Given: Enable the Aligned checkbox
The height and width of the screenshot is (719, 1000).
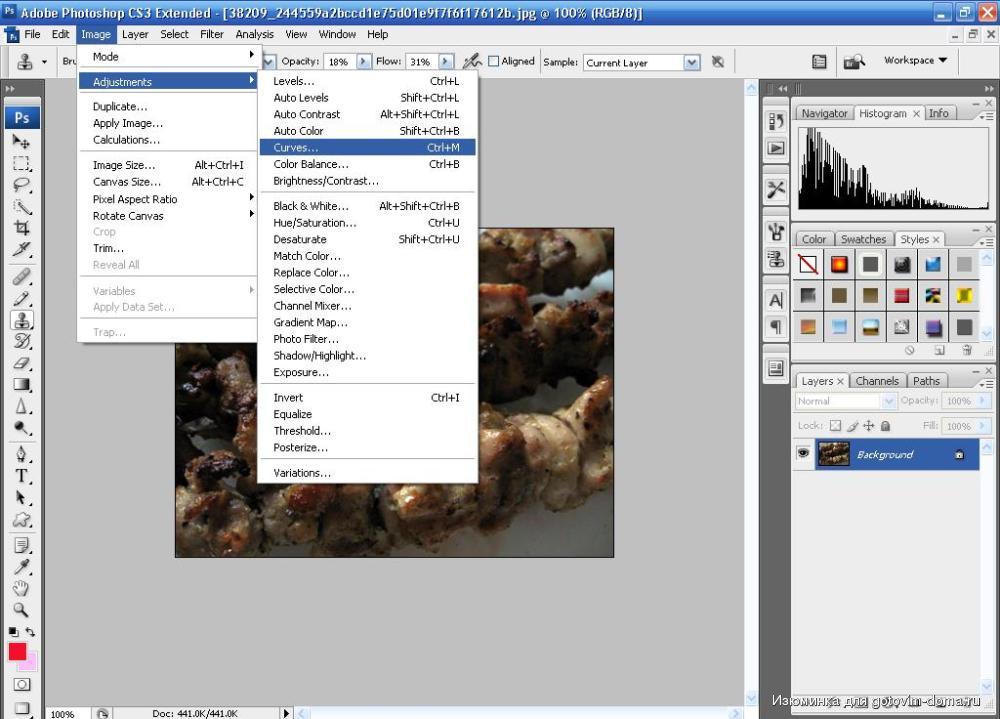Looking at the screenshot, I should tap(493, 61).
